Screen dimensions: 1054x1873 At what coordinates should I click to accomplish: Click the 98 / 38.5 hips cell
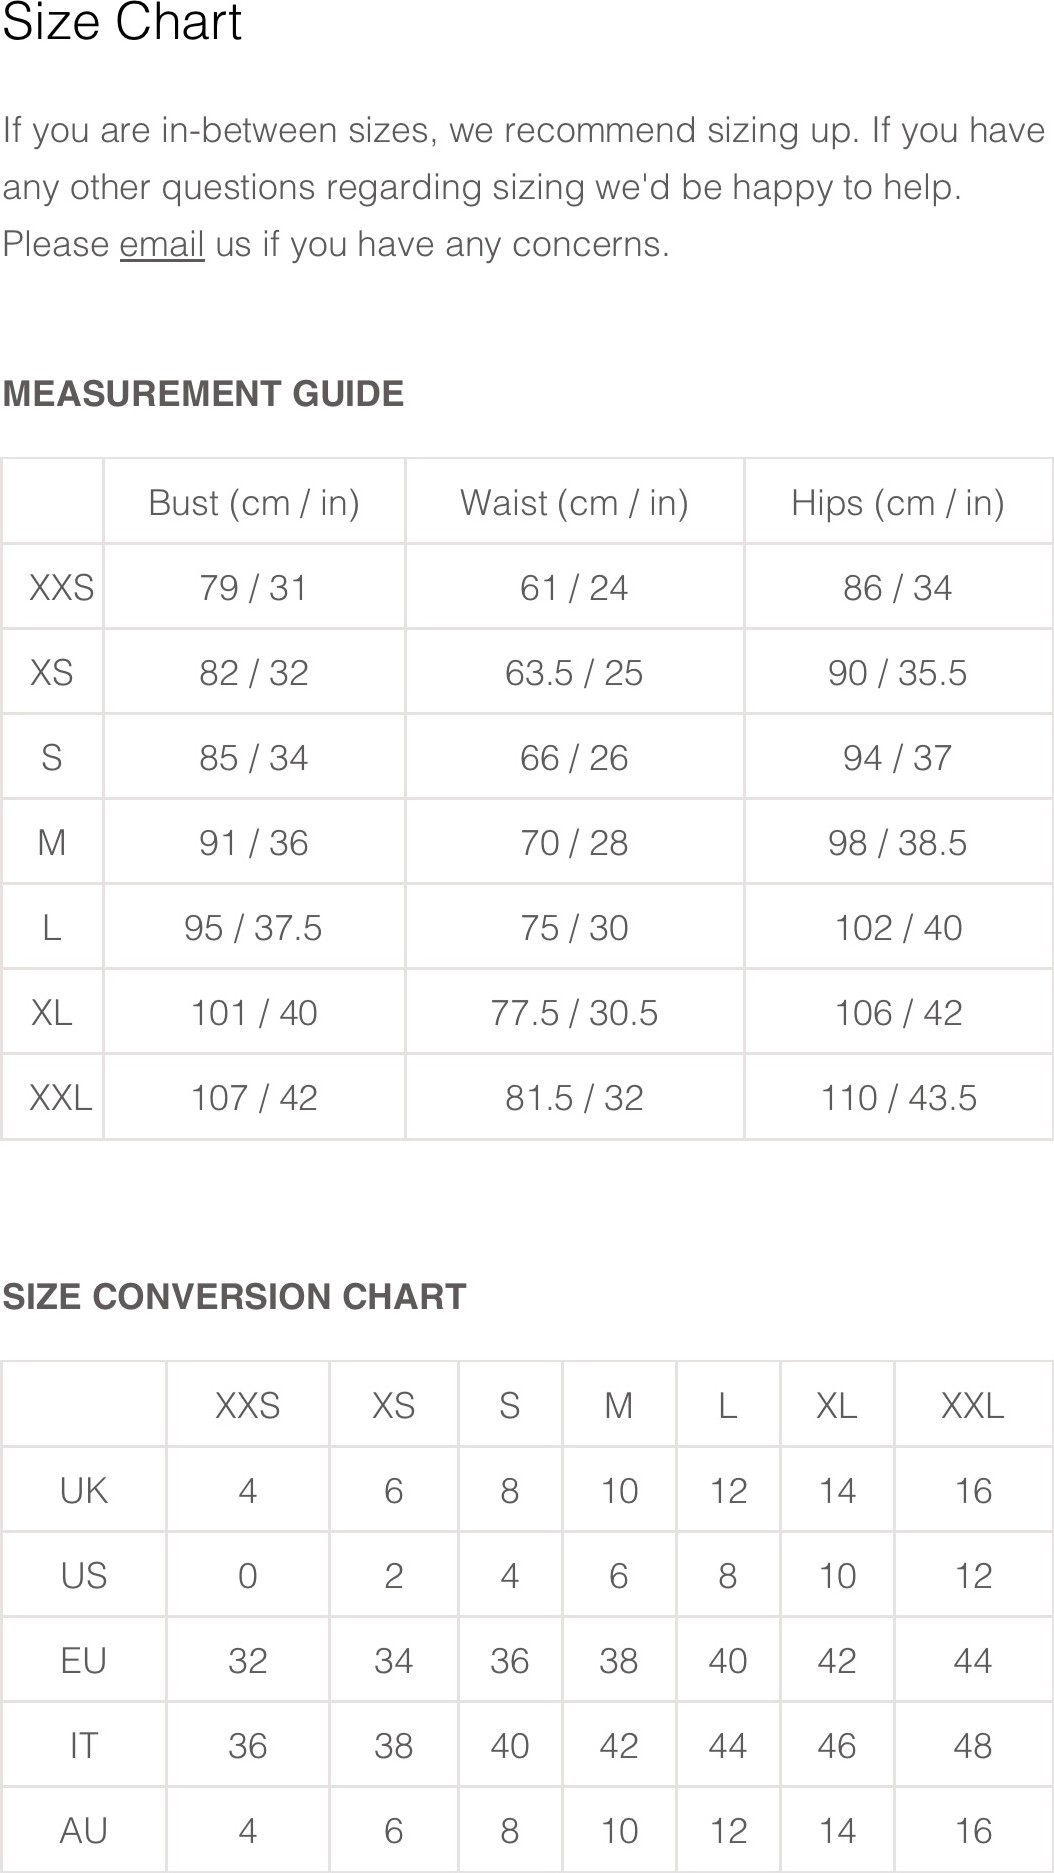(x=898, y=842)
